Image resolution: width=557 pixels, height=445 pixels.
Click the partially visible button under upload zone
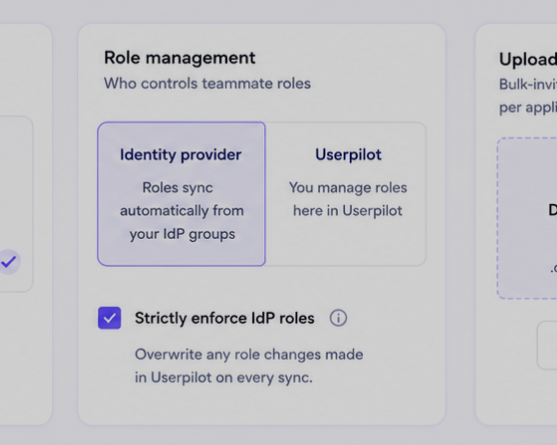tap(547, 346)
